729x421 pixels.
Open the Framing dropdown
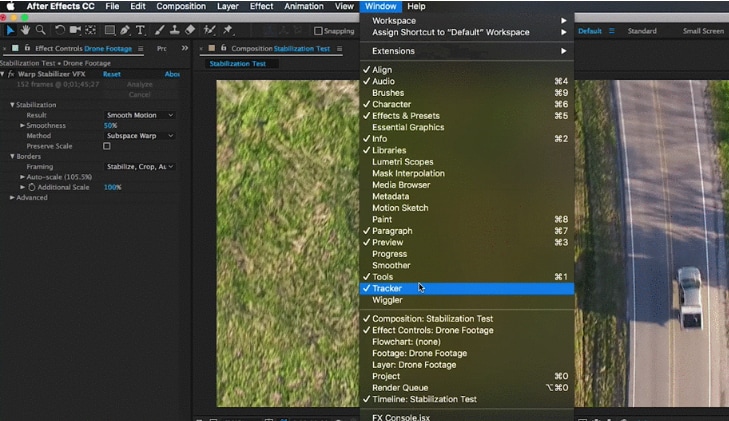139,166
